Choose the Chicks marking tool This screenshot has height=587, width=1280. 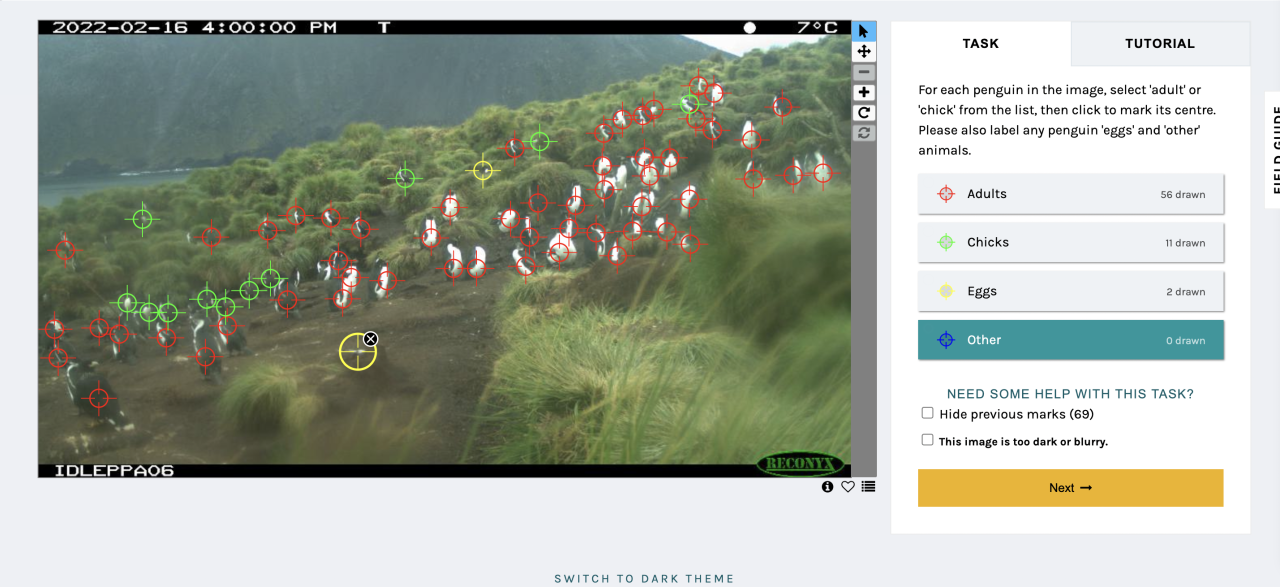click(x=1071, y=242)
